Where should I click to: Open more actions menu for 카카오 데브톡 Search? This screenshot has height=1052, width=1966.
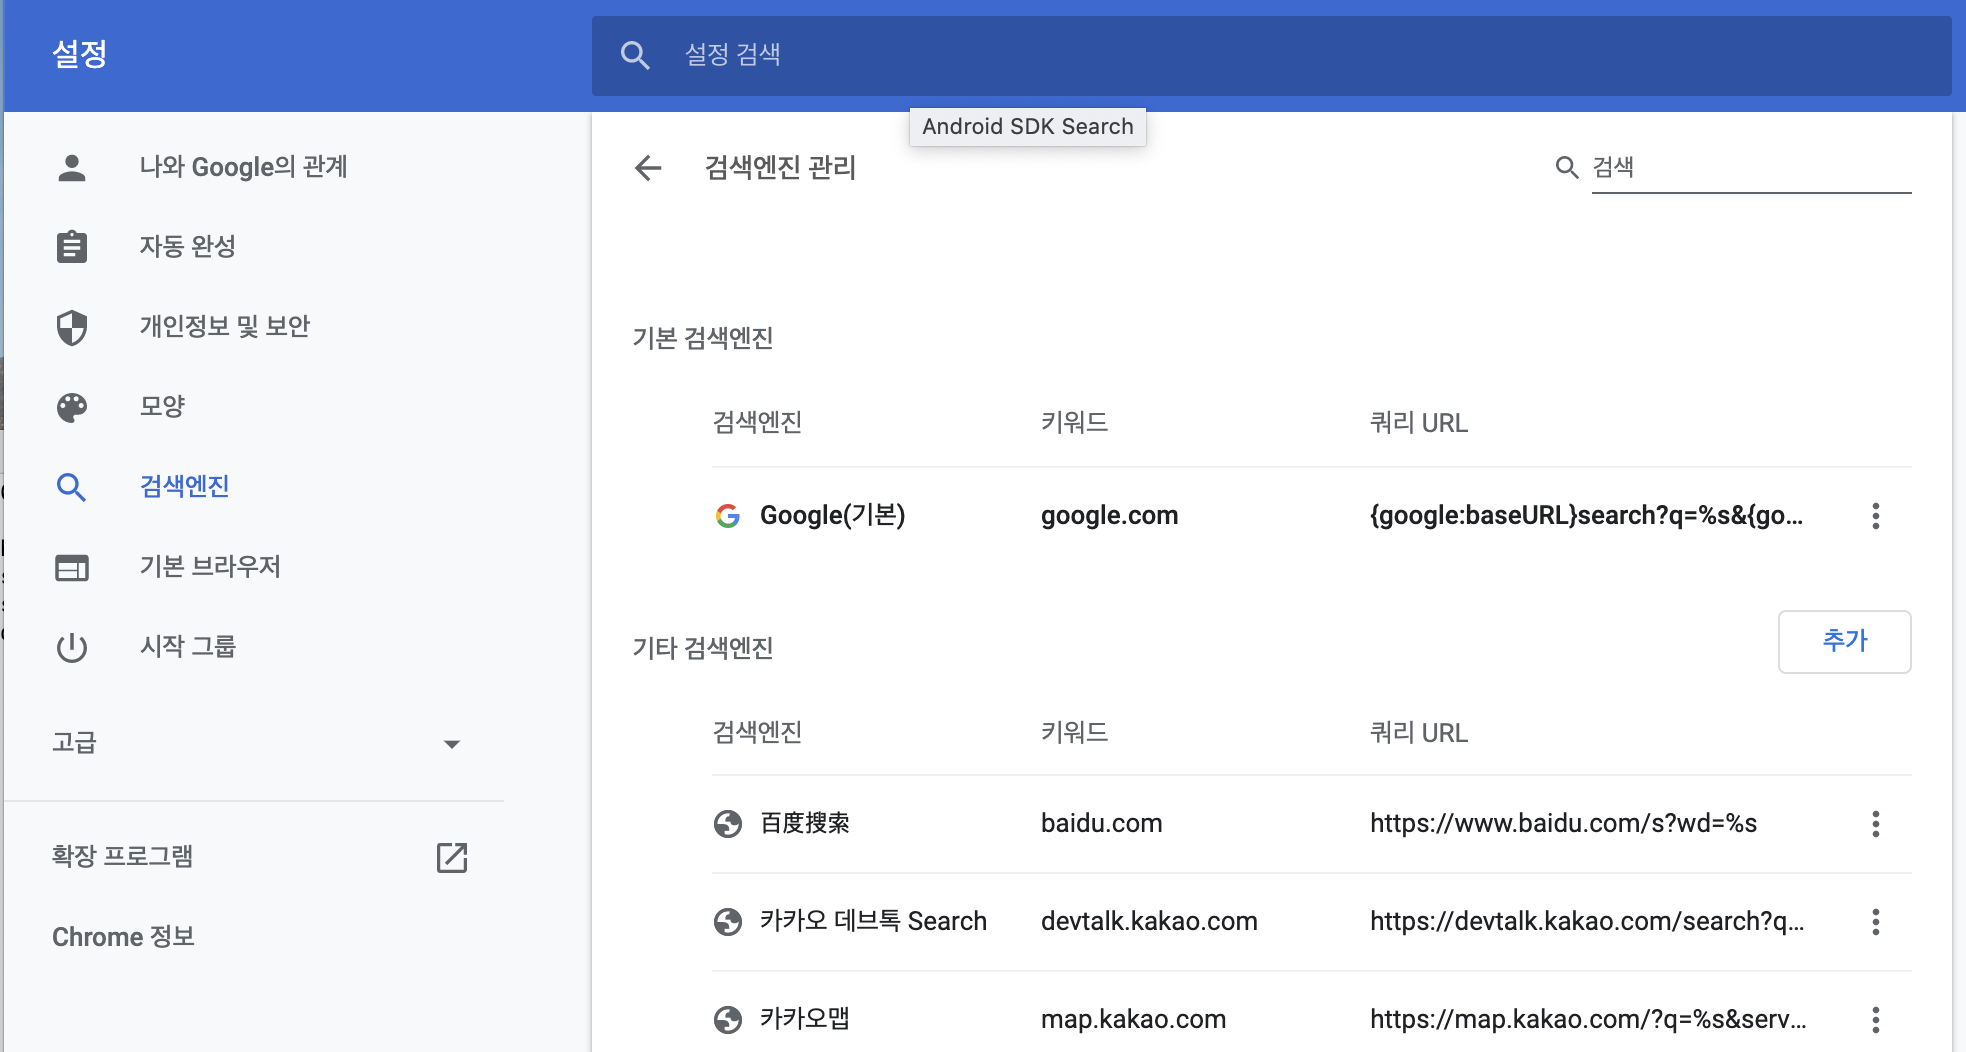click(1876, 922)
